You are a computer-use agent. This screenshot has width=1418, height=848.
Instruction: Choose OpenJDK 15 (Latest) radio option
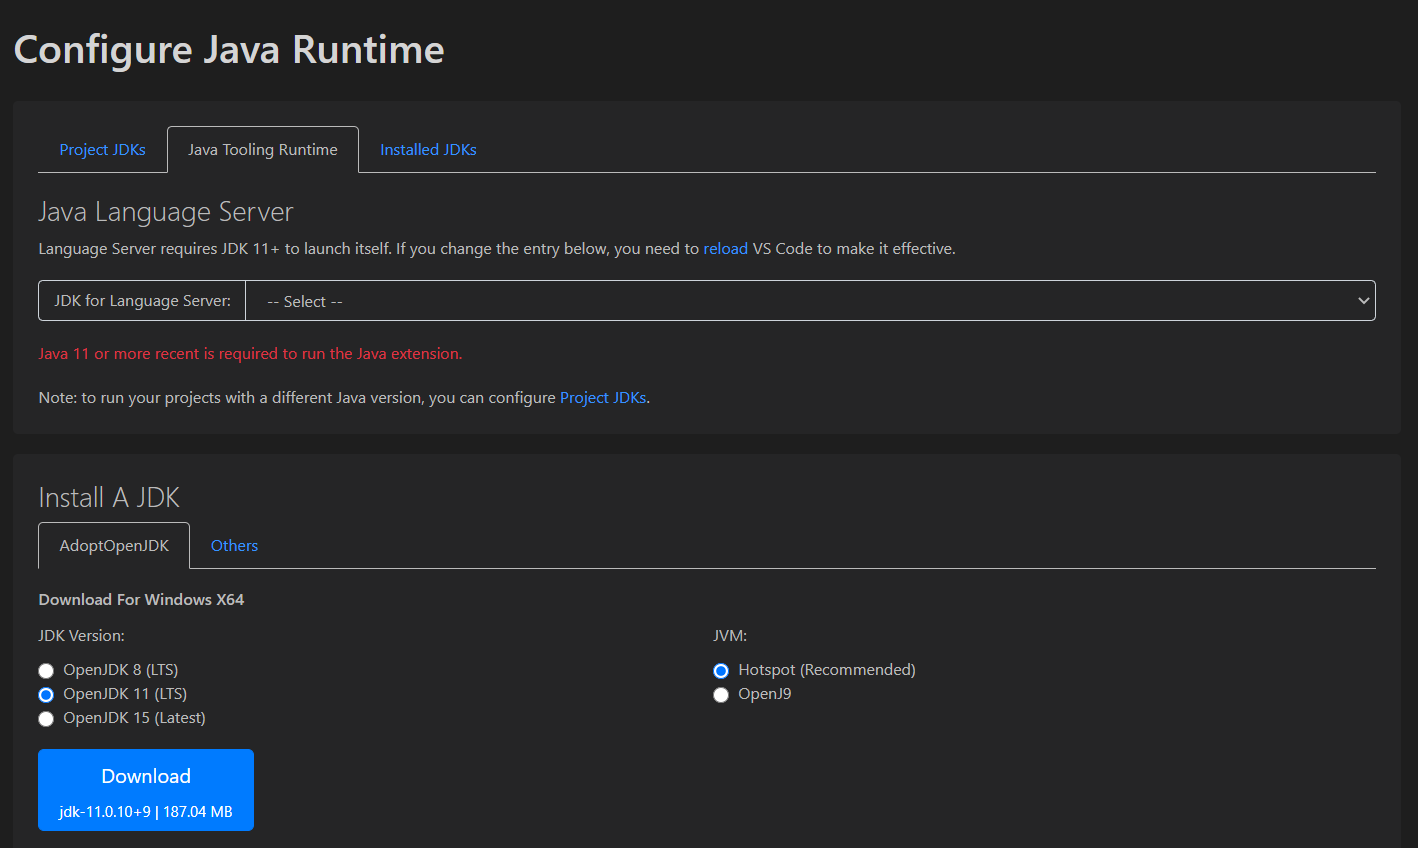point(46,718)
